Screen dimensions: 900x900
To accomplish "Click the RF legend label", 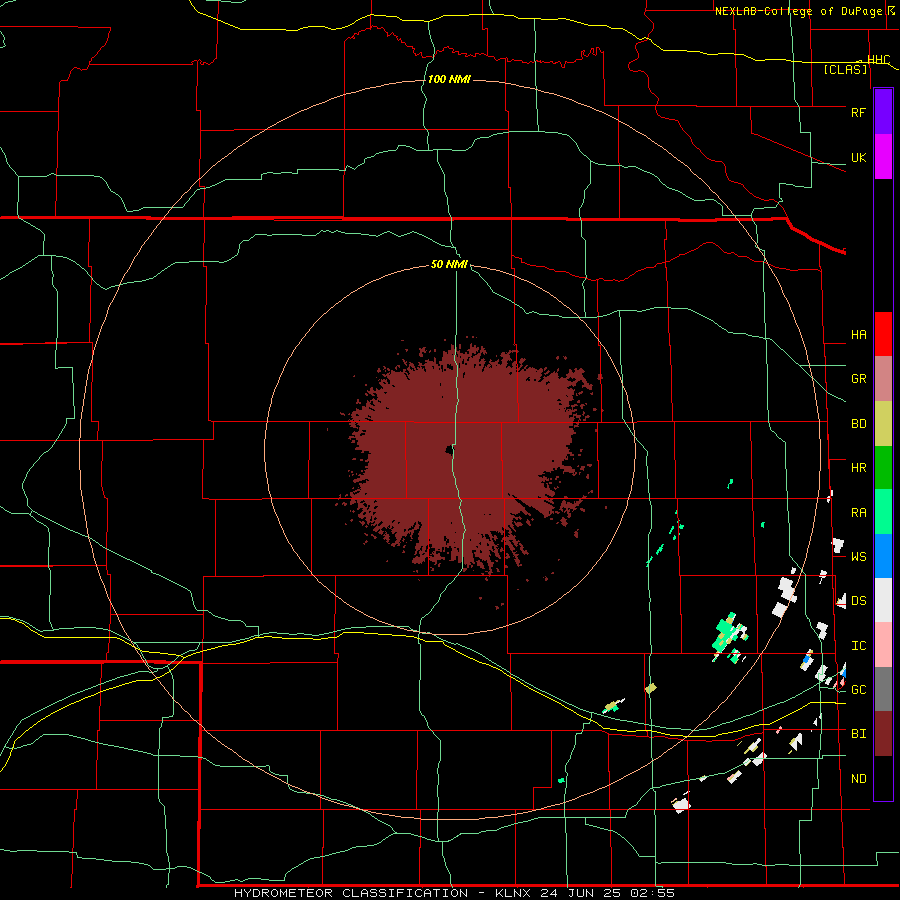I will tap(858, 112).
